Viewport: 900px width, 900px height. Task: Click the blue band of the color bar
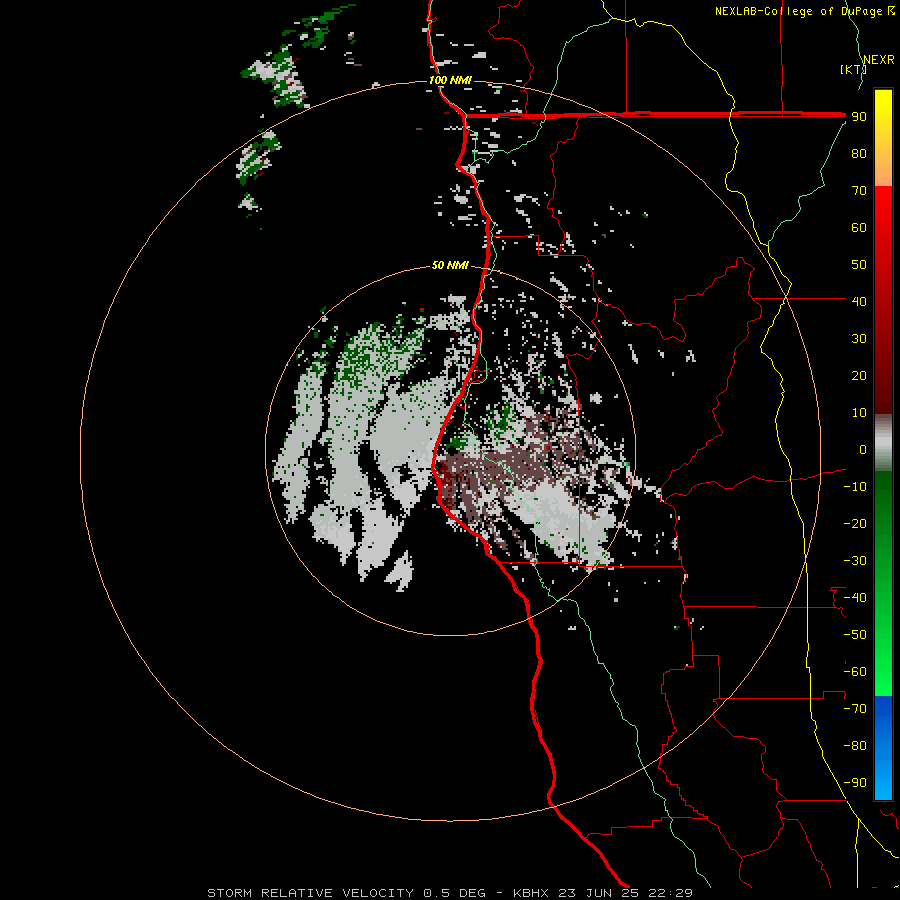883,748
